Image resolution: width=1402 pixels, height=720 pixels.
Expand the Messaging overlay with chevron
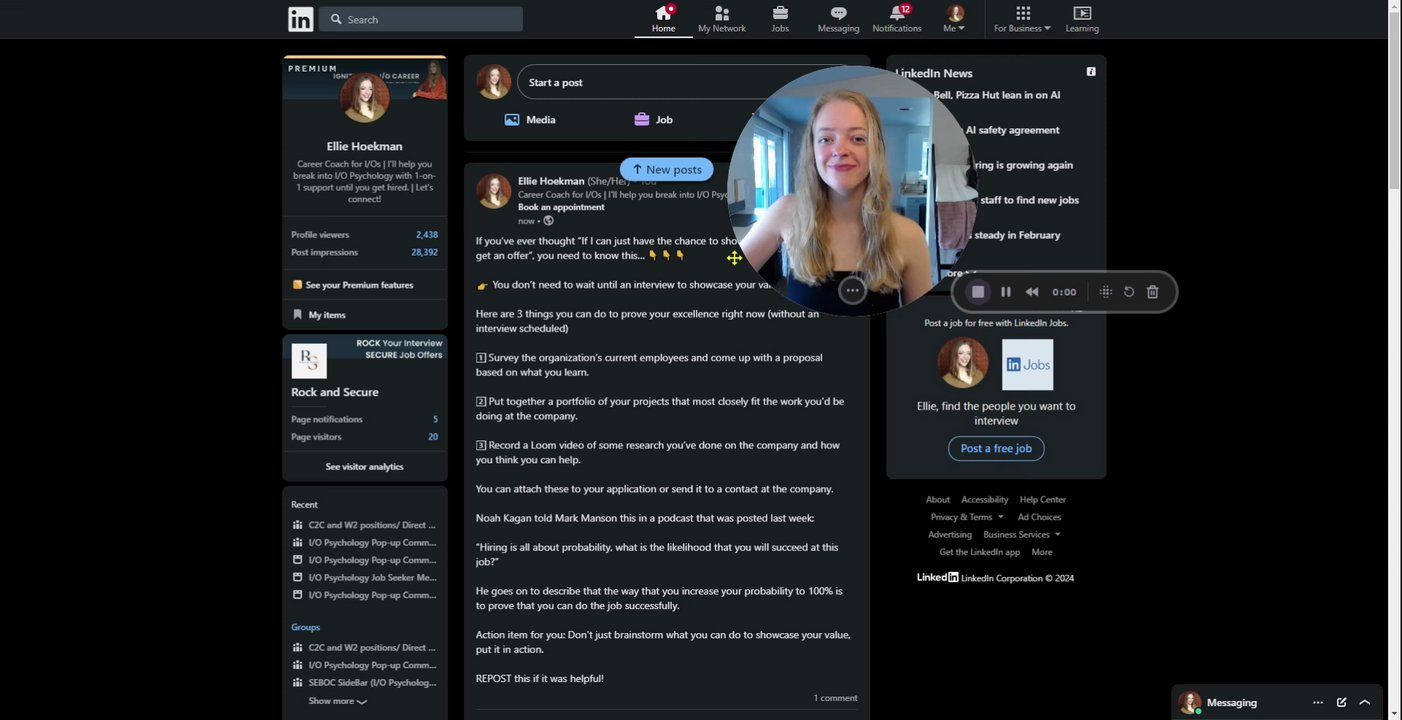click(1365, 703)
